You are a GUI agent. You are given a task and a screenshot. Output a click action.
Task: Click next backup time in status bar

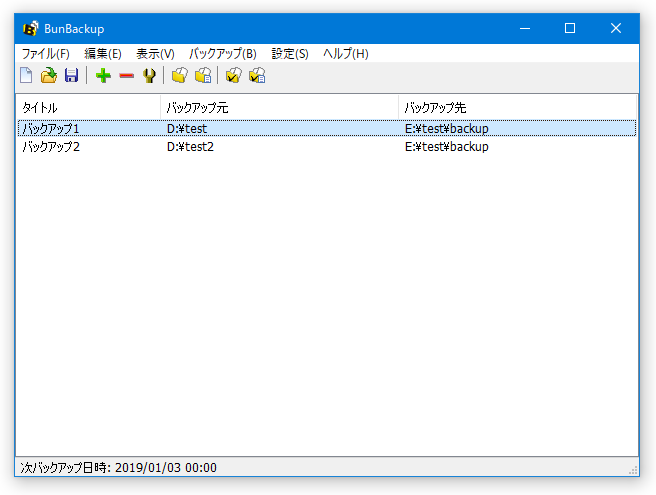(118, 467)
